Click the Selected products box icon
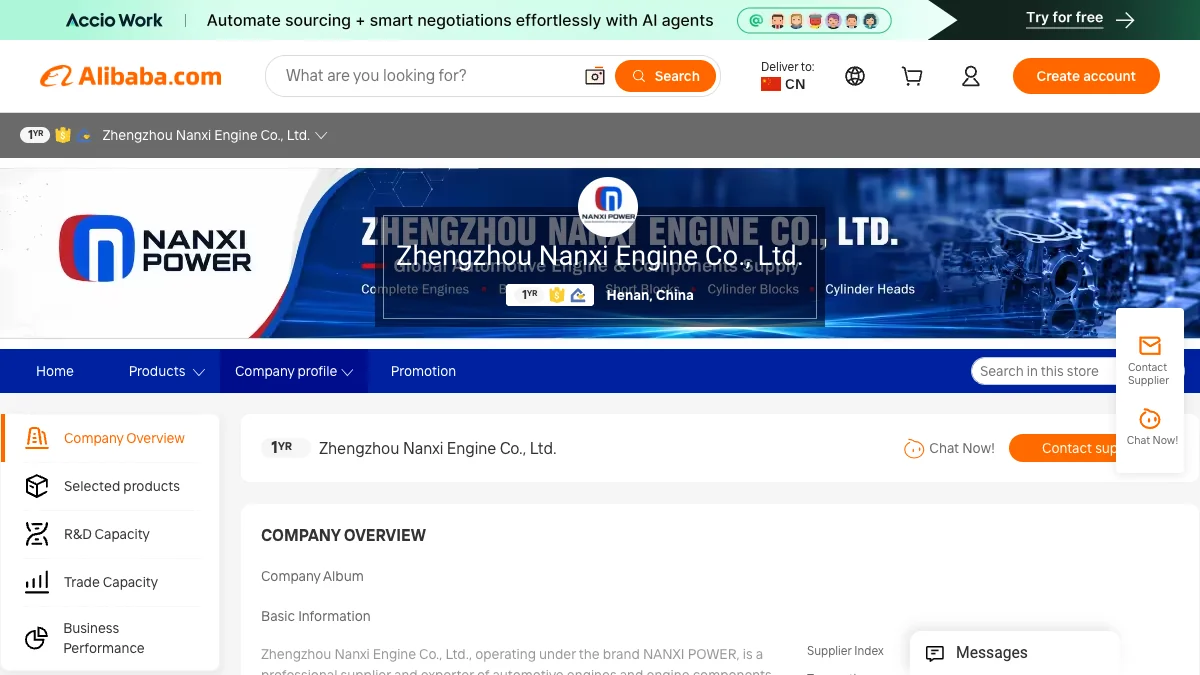The image size is (1200, 675). click(37, 486)
